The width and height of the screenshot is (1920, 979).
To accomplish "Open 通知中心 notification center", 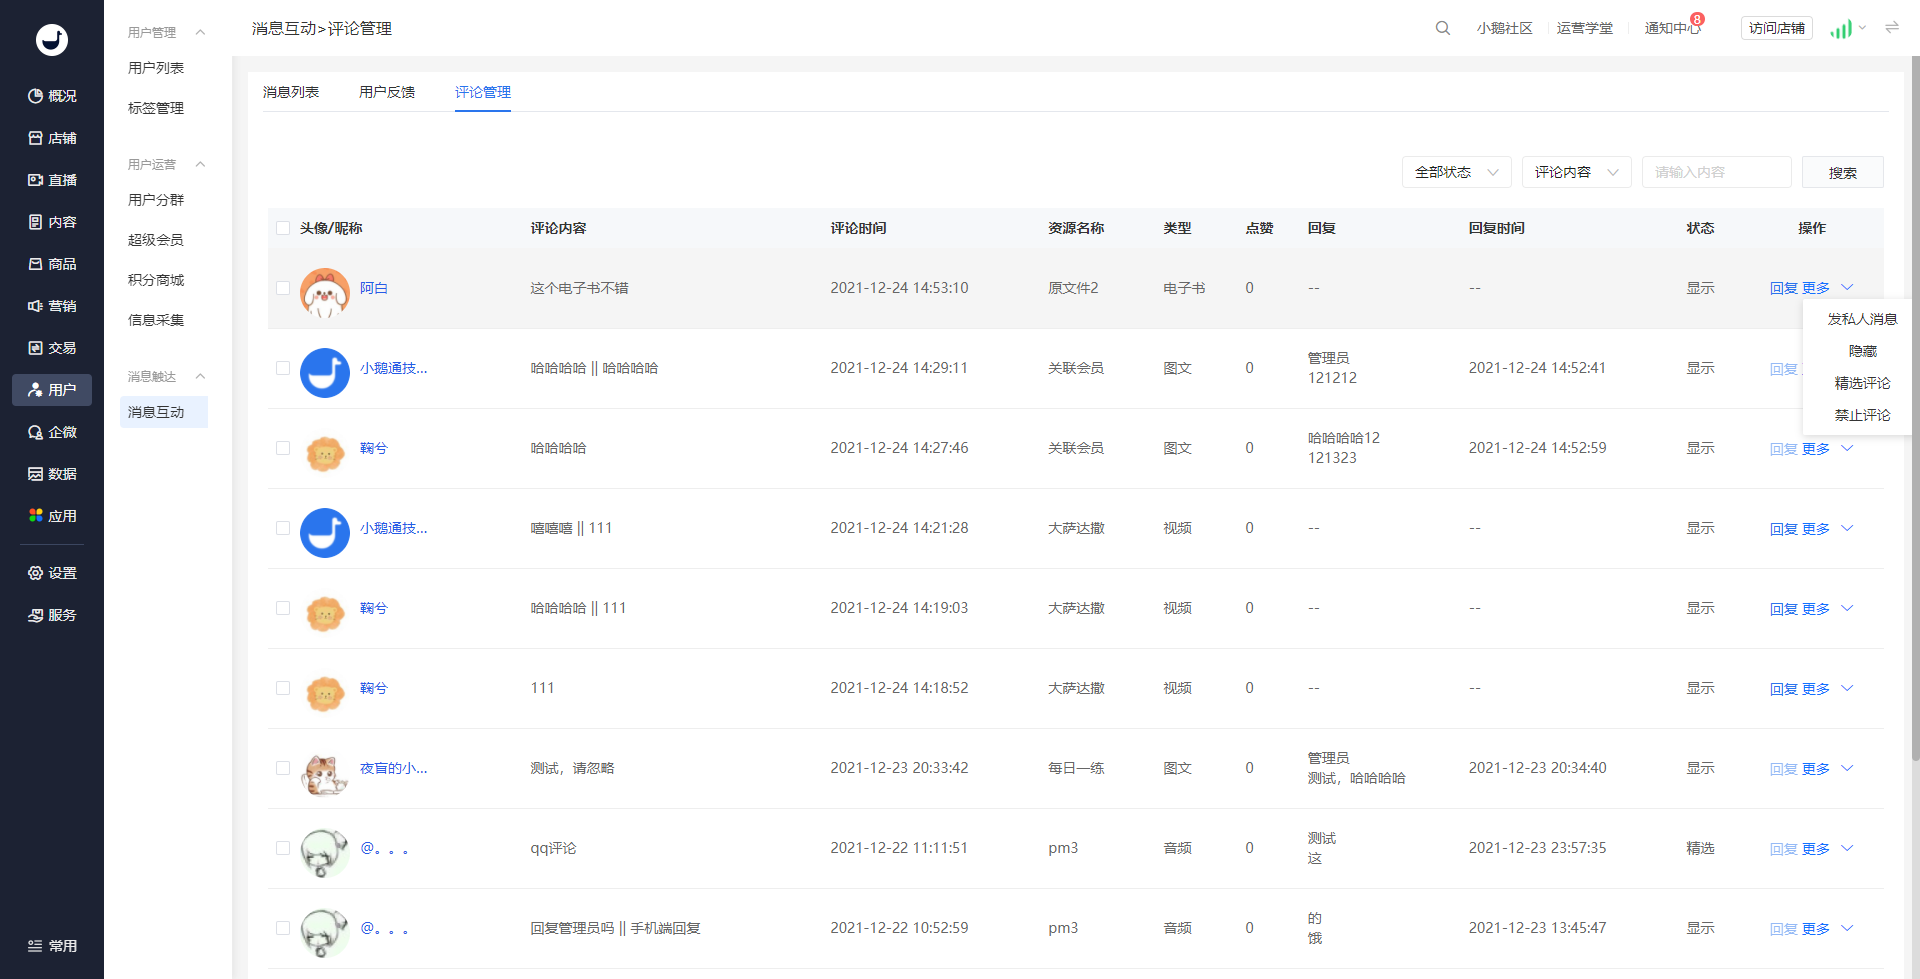I will click(1672, 28).
